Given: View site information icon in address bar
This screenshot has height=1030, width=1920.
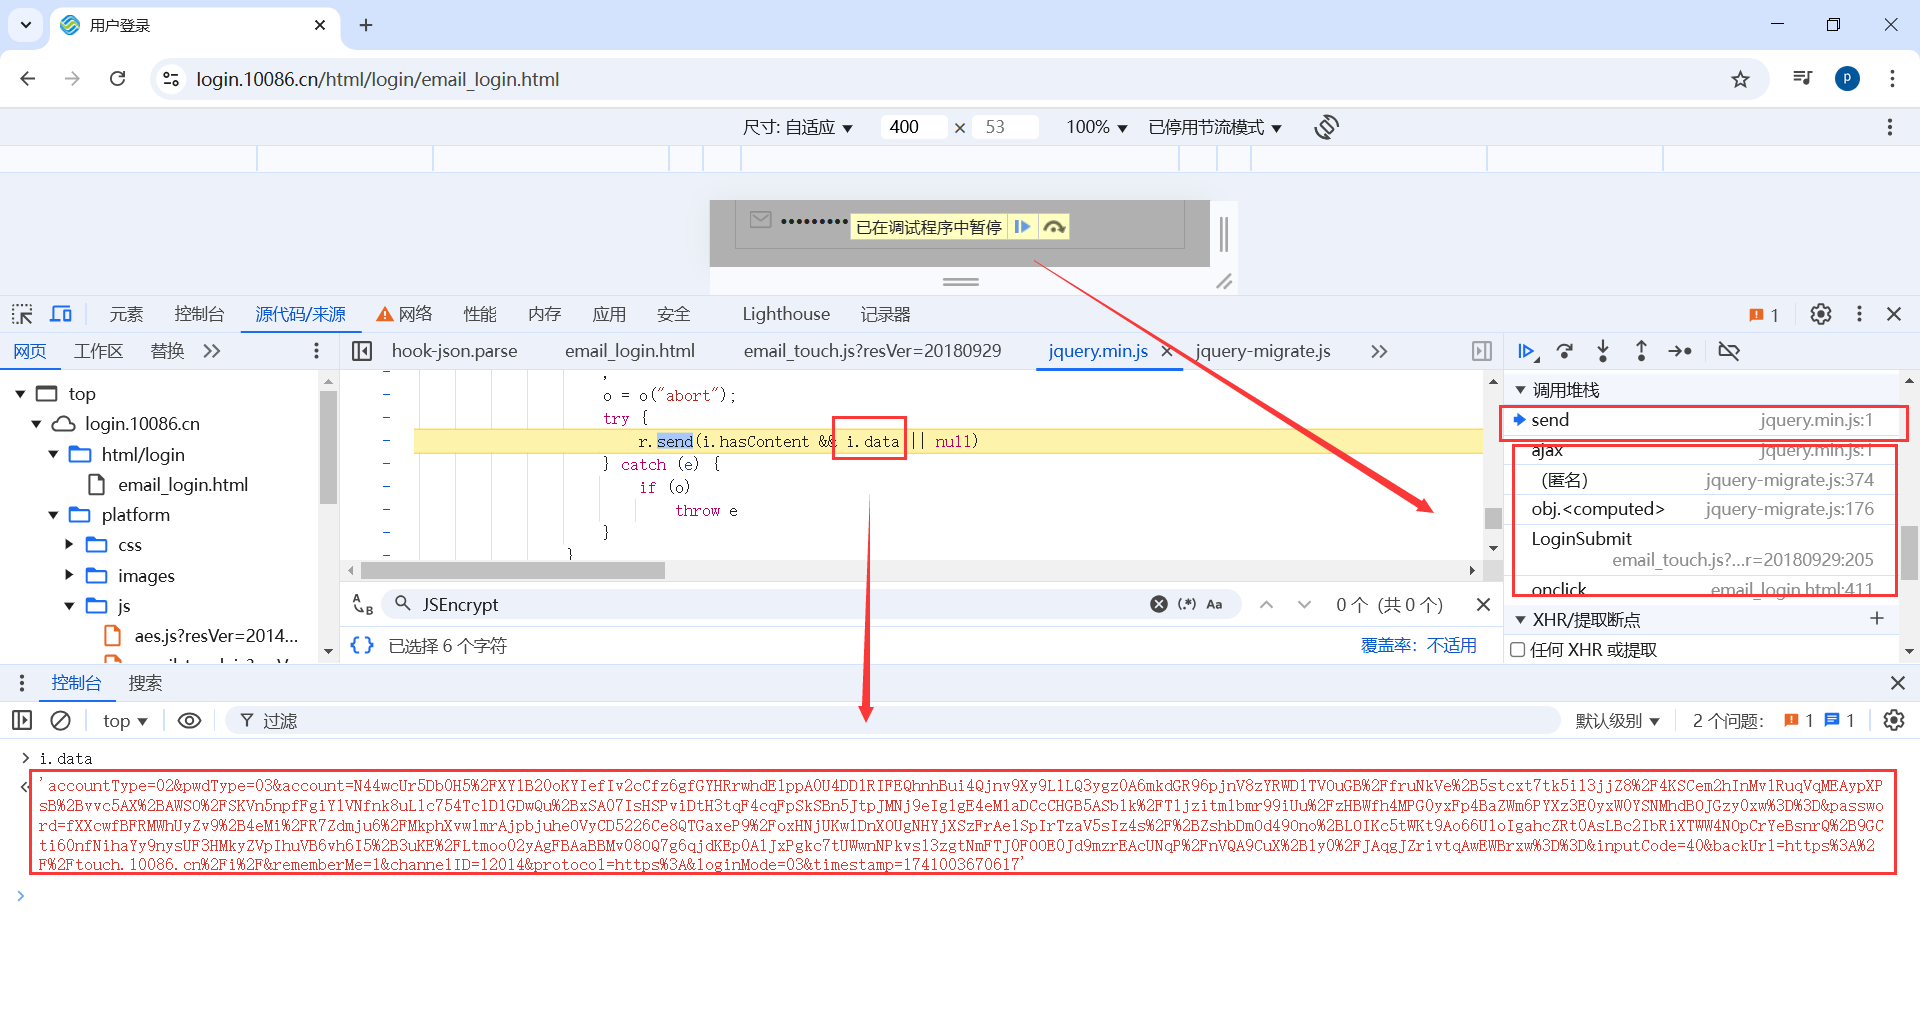Looking at the screenshot, I should click(x=171, y=79).
